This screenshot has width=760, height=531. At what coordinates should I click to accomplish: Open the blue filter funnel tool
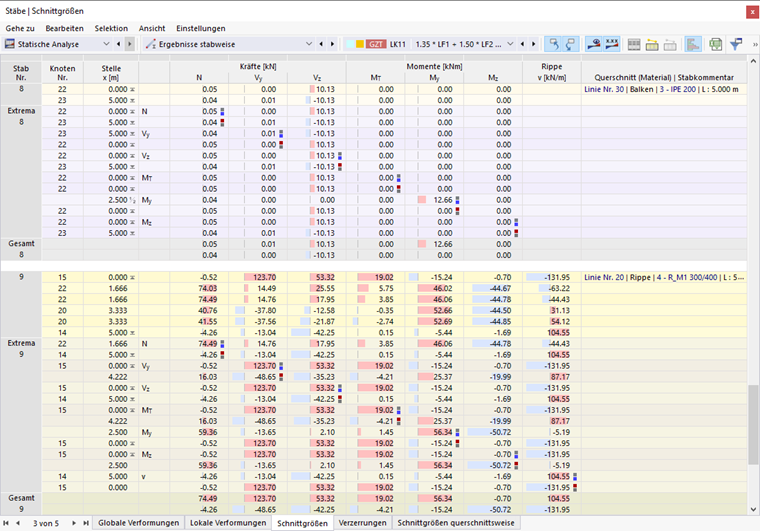point(736,44)
